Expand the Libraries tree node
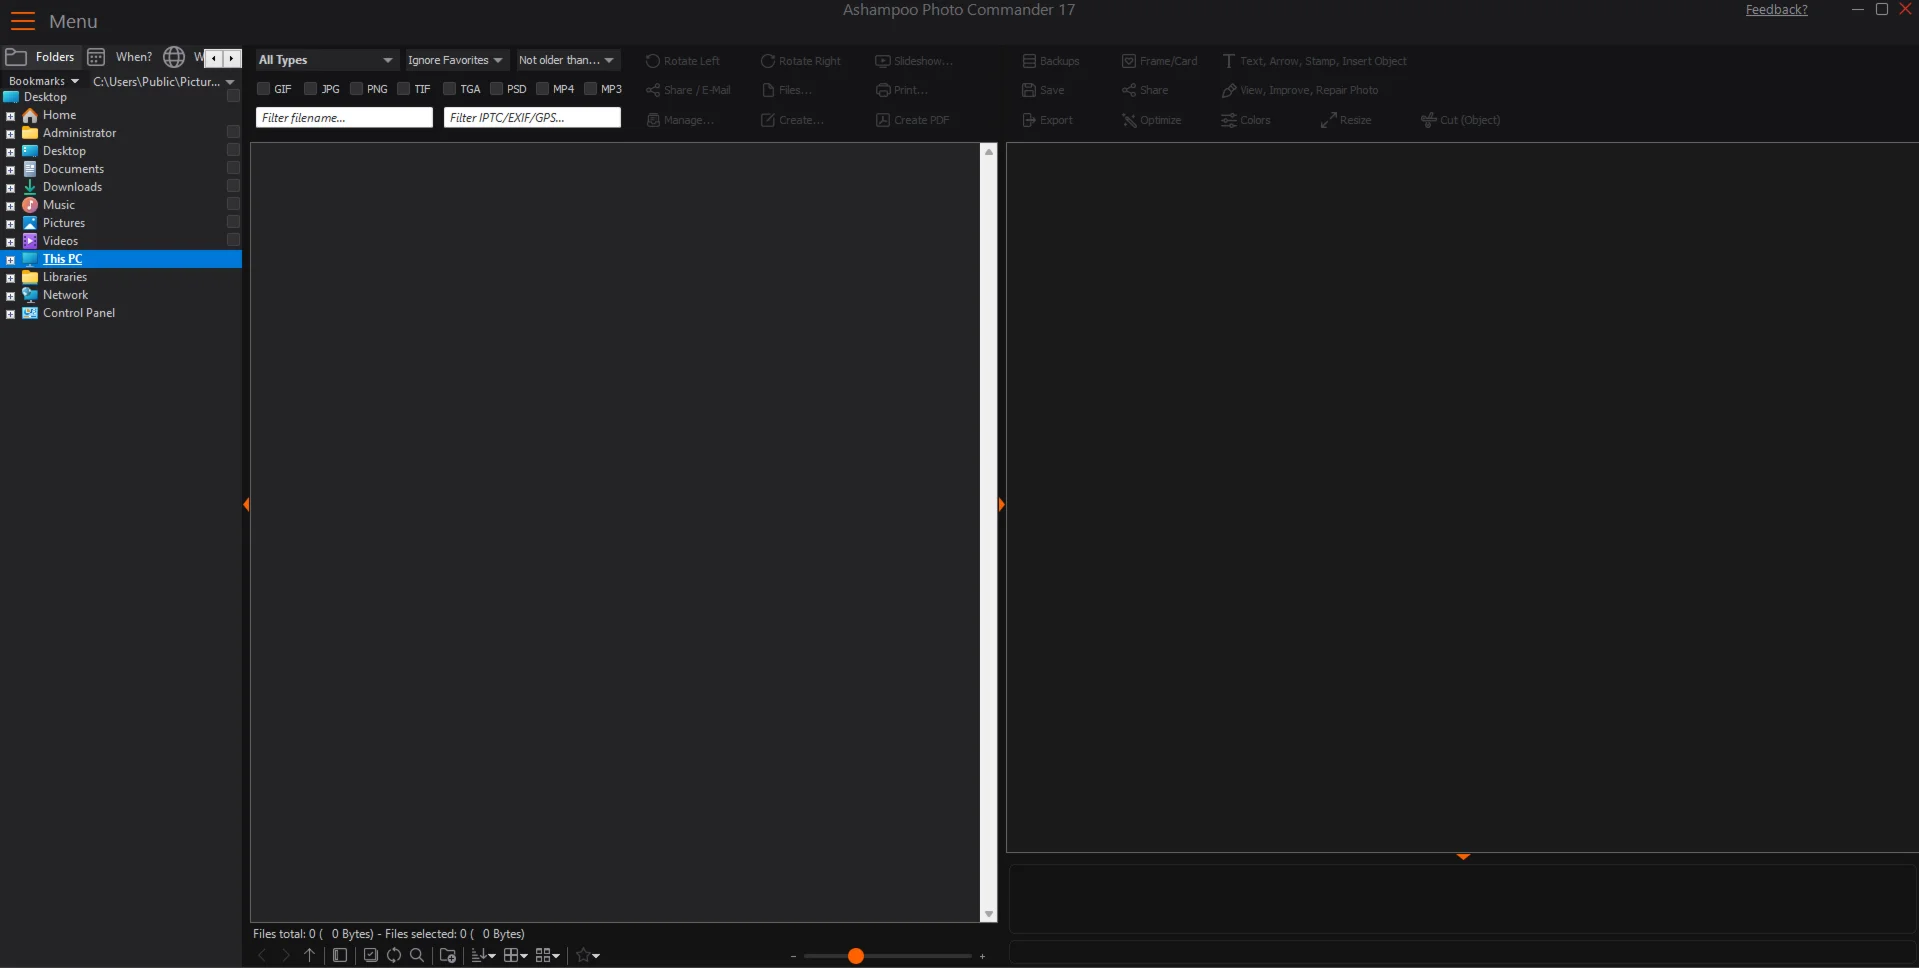Image resolution: width=1919 pixels, height=968 pixels. pyautogui.click(x=11, y=278)
